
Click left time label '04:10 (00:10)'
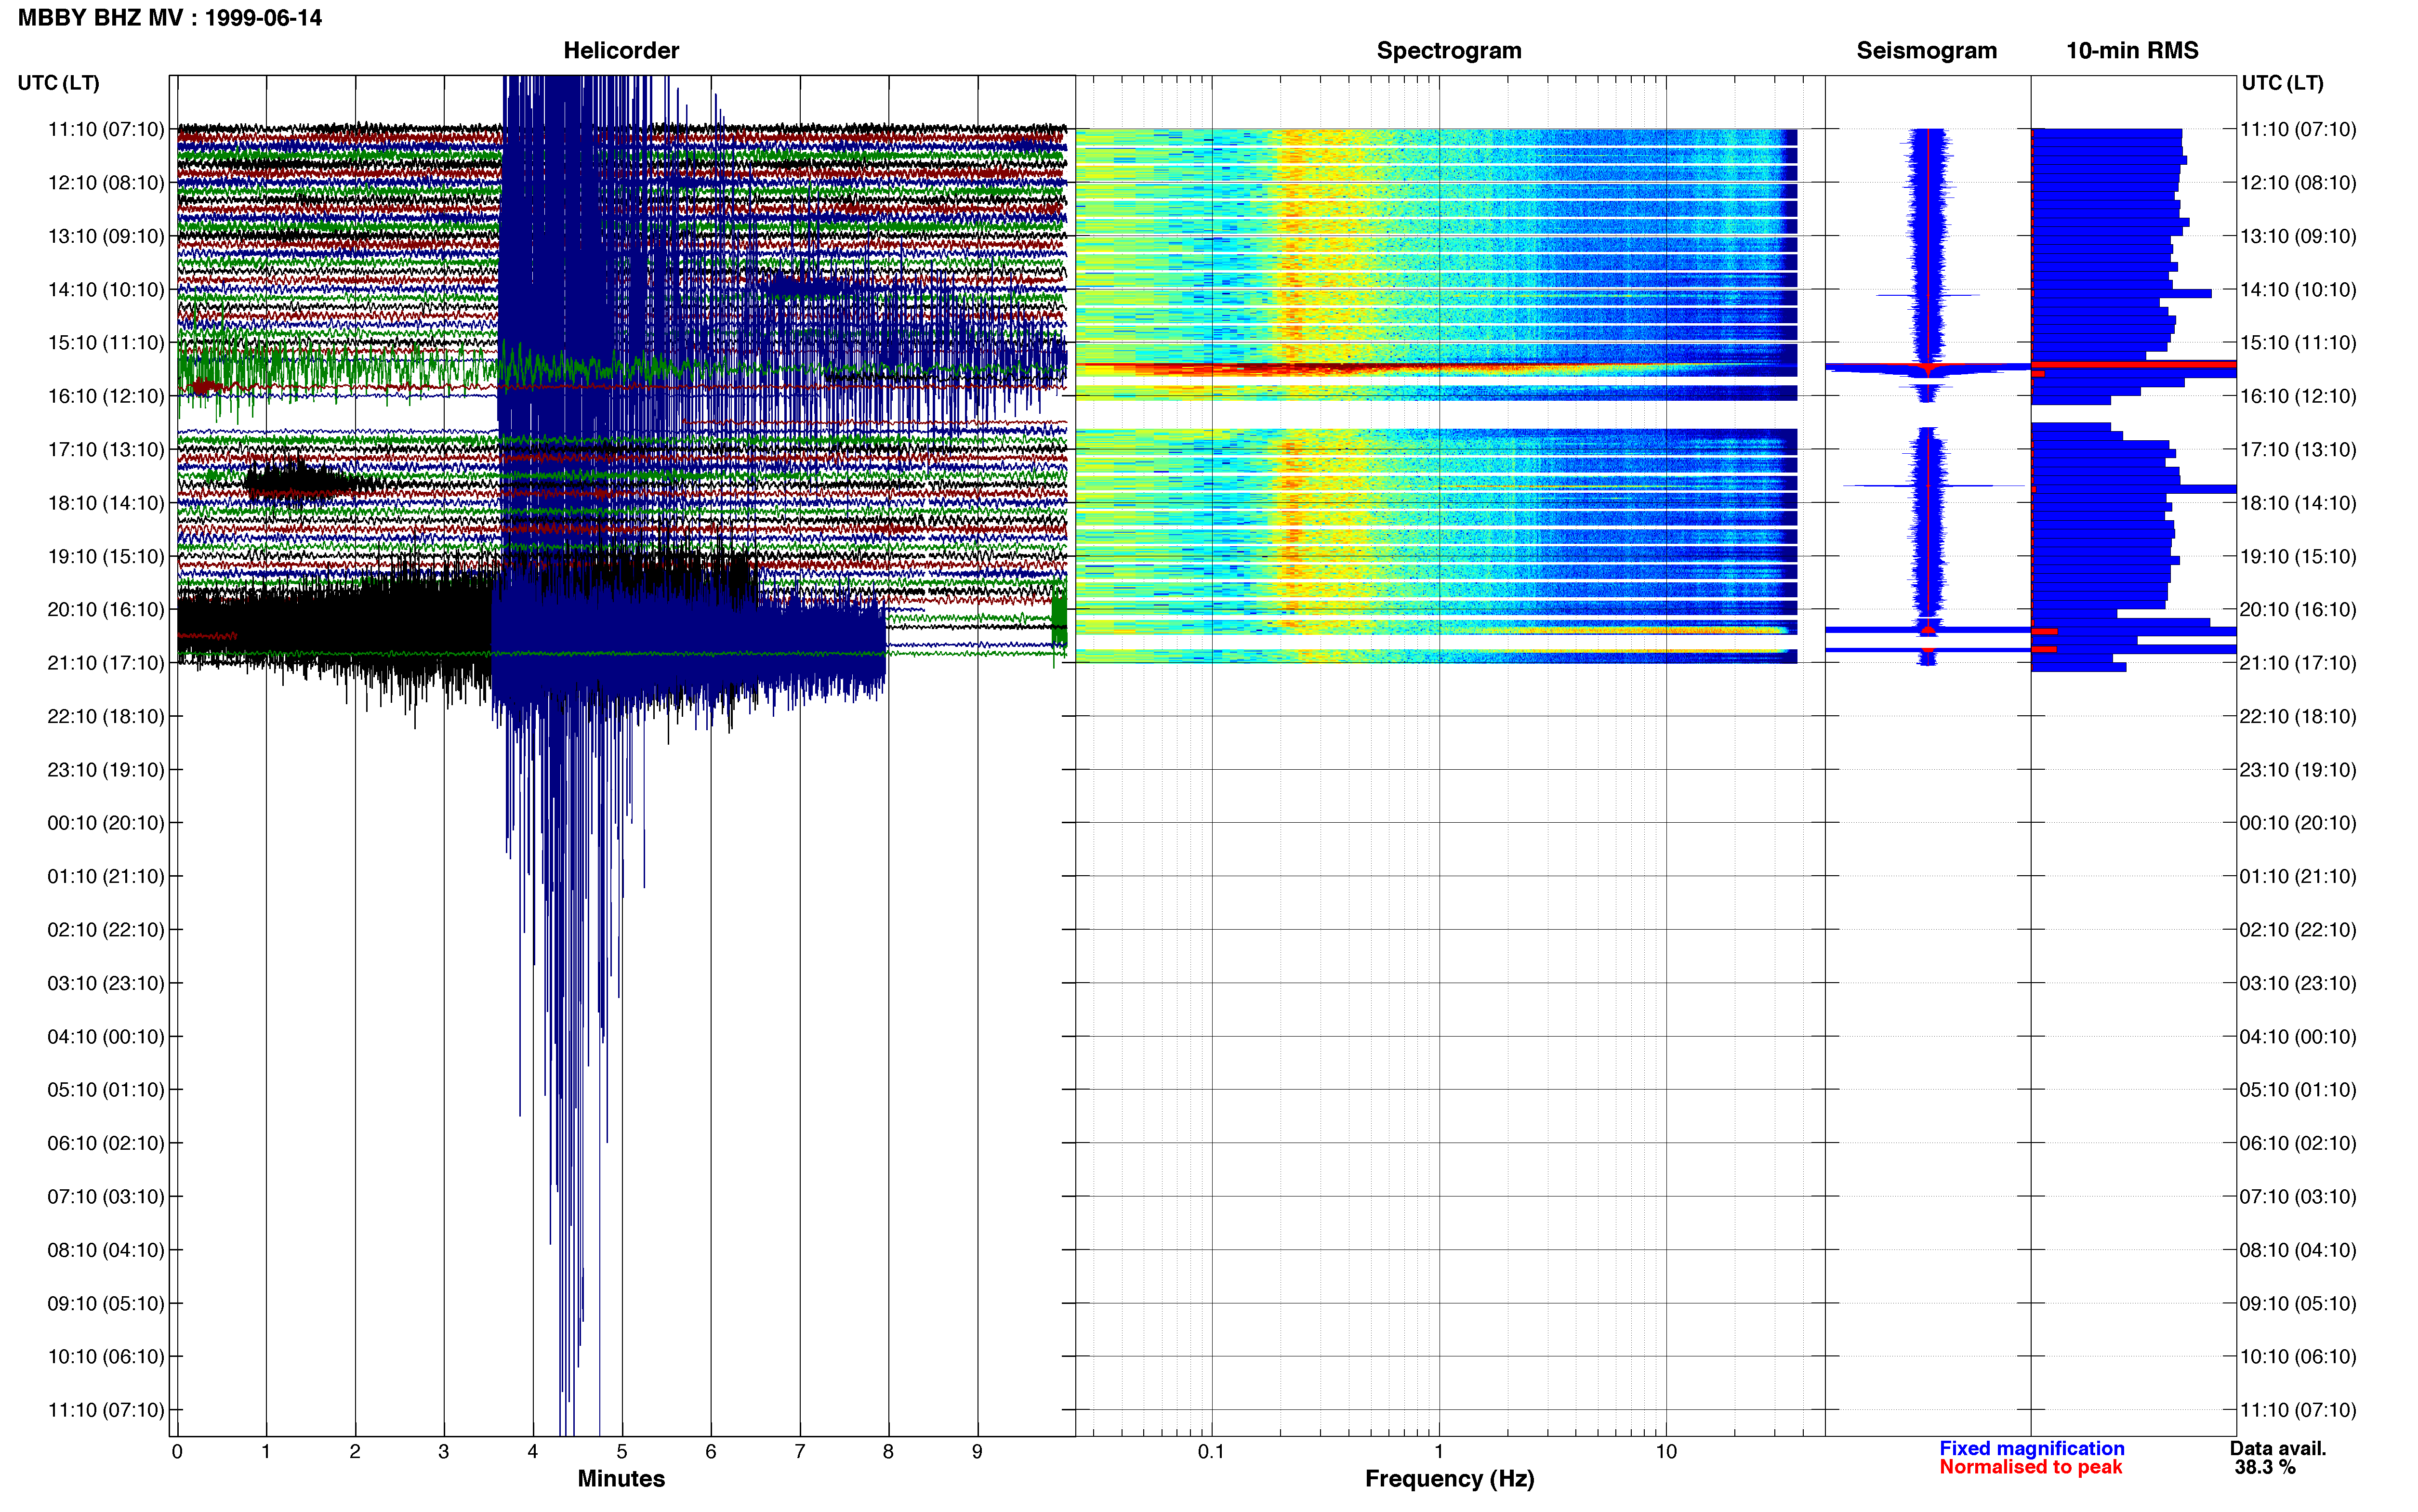click(106, 1036)
